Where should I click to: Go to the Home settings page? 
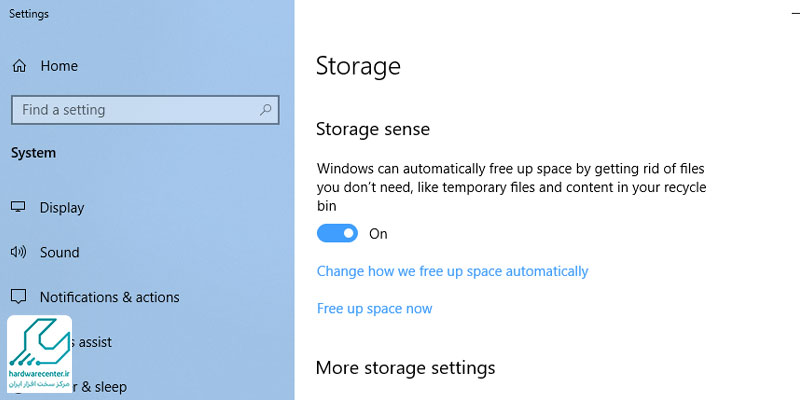pos(59,66)
